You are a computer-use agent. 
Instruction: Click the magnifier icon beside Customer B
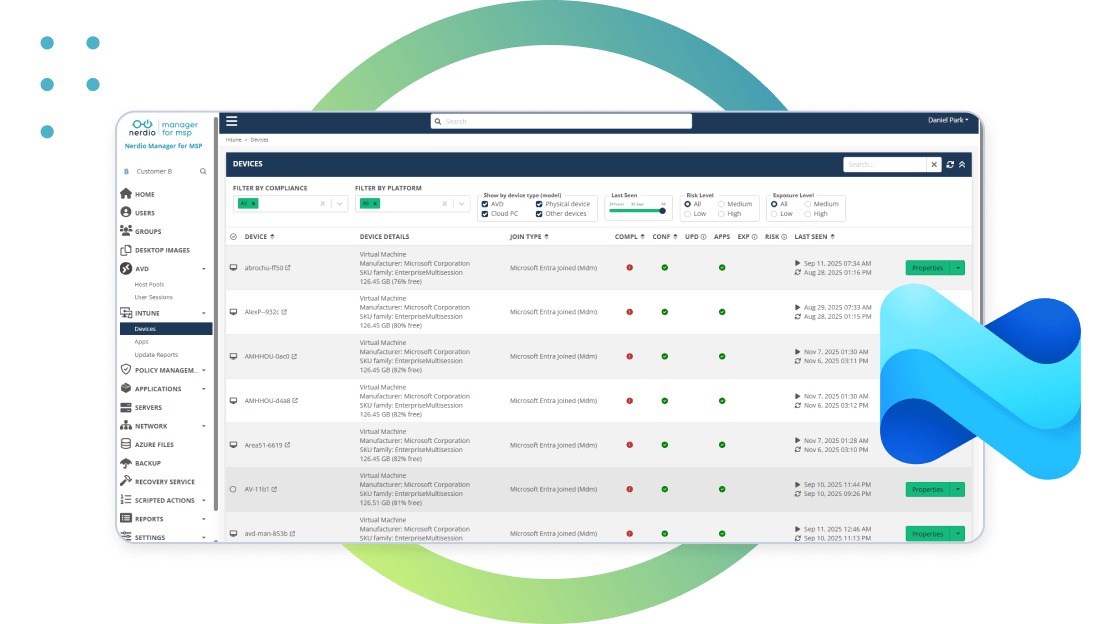coord(203,172)
